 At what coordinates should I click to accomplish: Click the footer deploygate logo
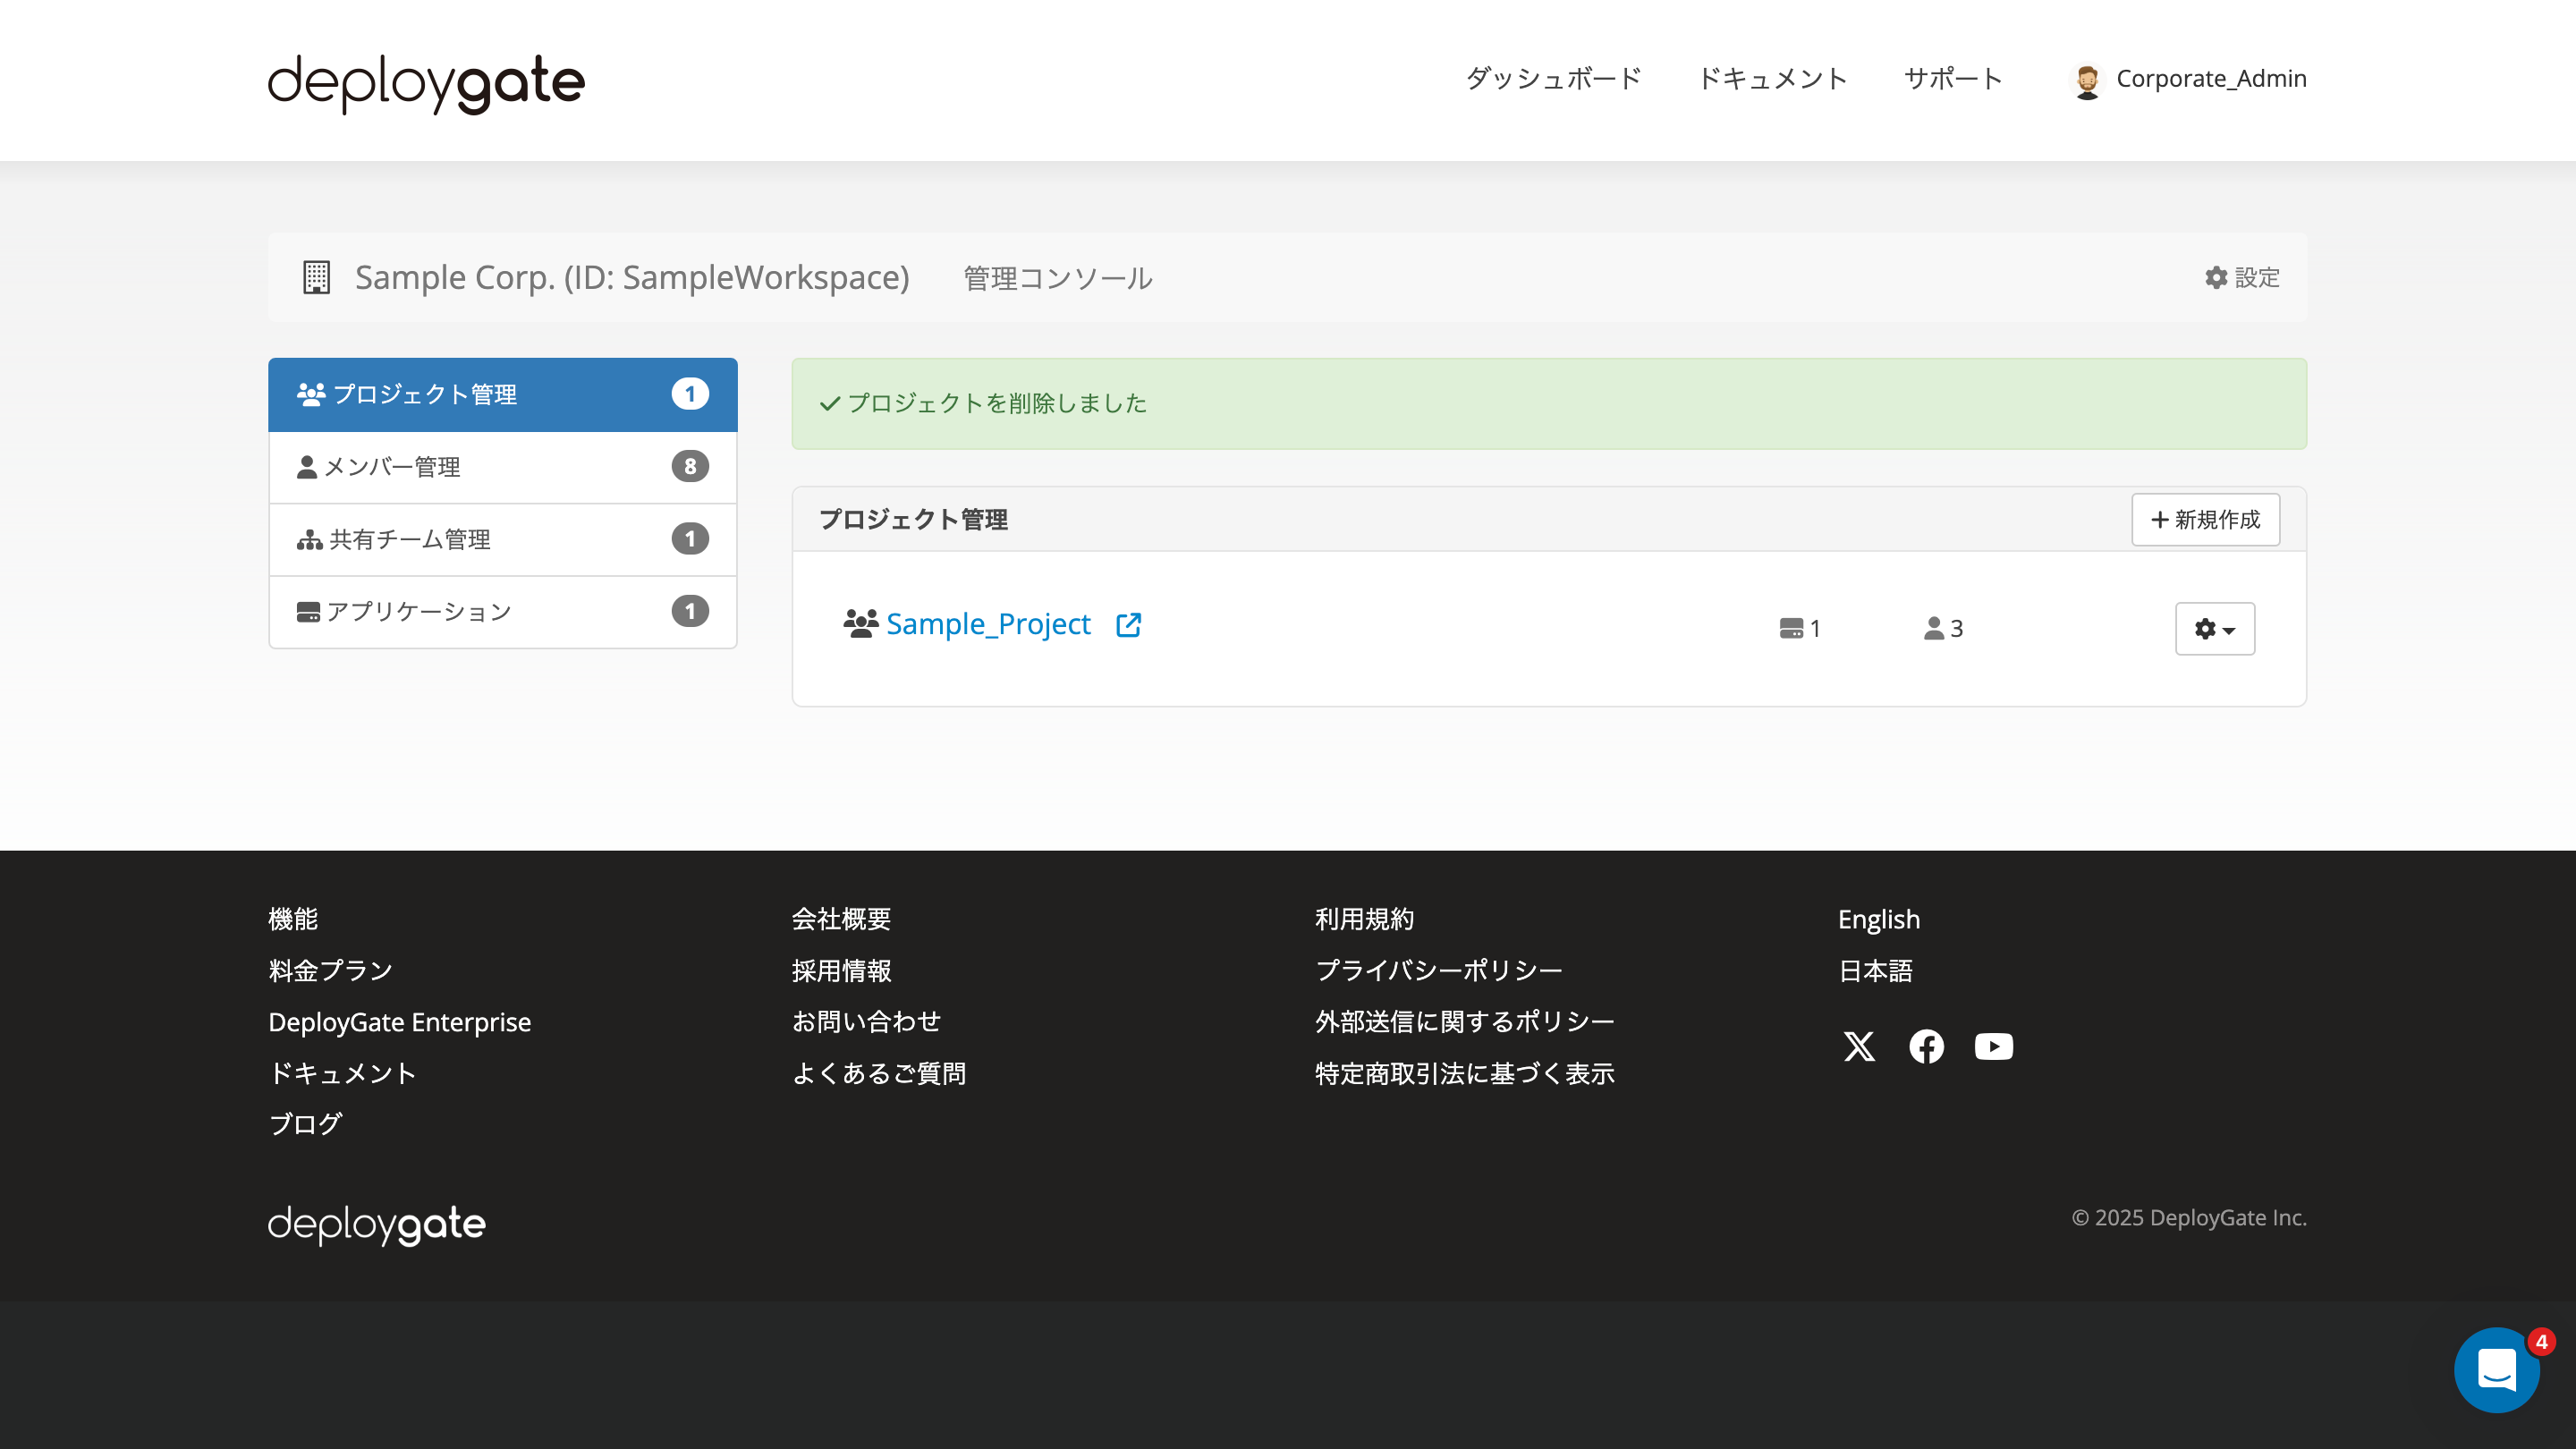click(x=376, y=1223)
